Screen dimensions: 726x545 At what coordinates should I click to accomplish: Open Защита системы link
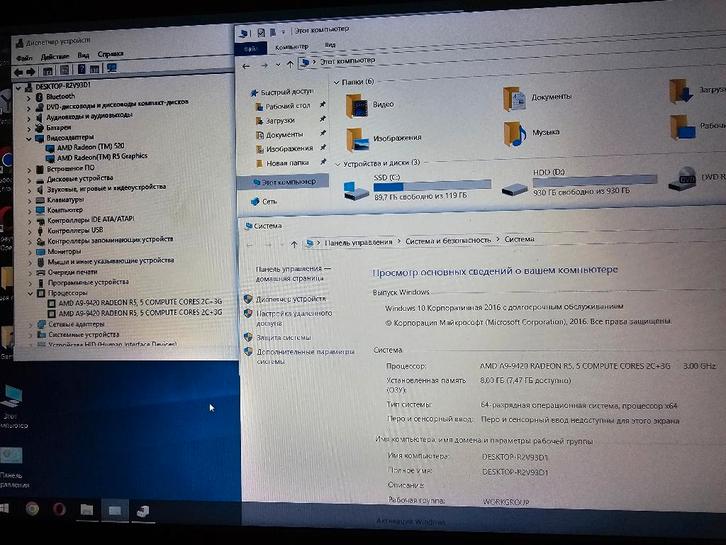point(283,338)
